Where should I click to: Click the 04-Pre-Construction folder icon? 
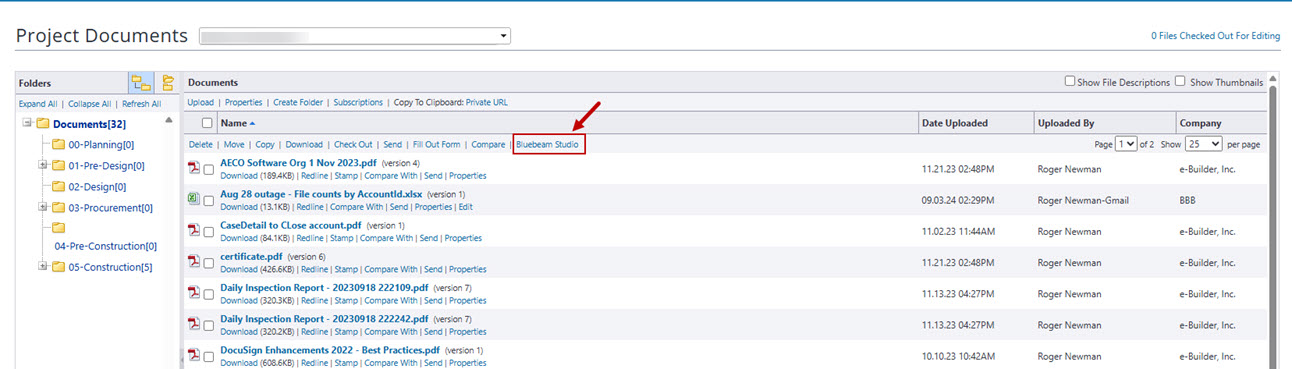coord(58,228)
